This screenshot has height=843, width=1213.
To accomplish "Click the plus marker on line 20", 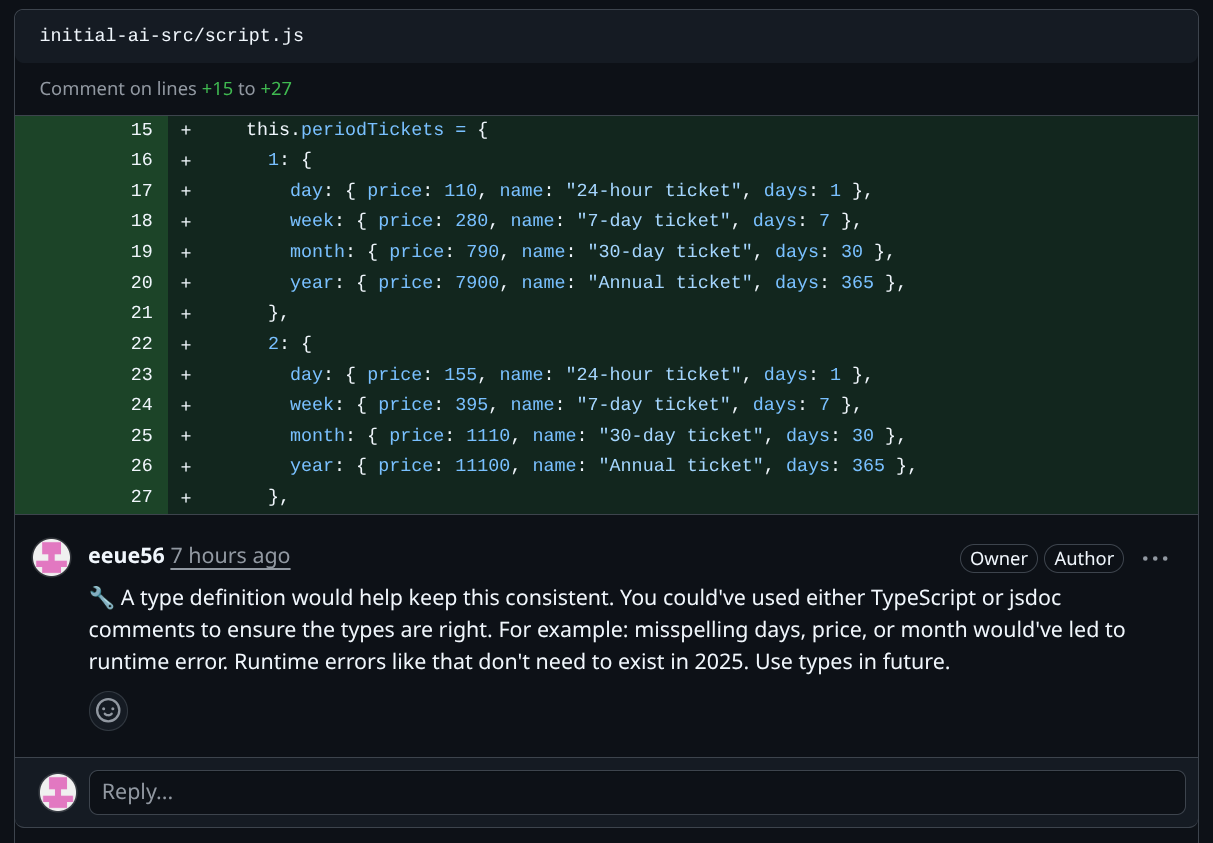I will (x=186, y=283).
